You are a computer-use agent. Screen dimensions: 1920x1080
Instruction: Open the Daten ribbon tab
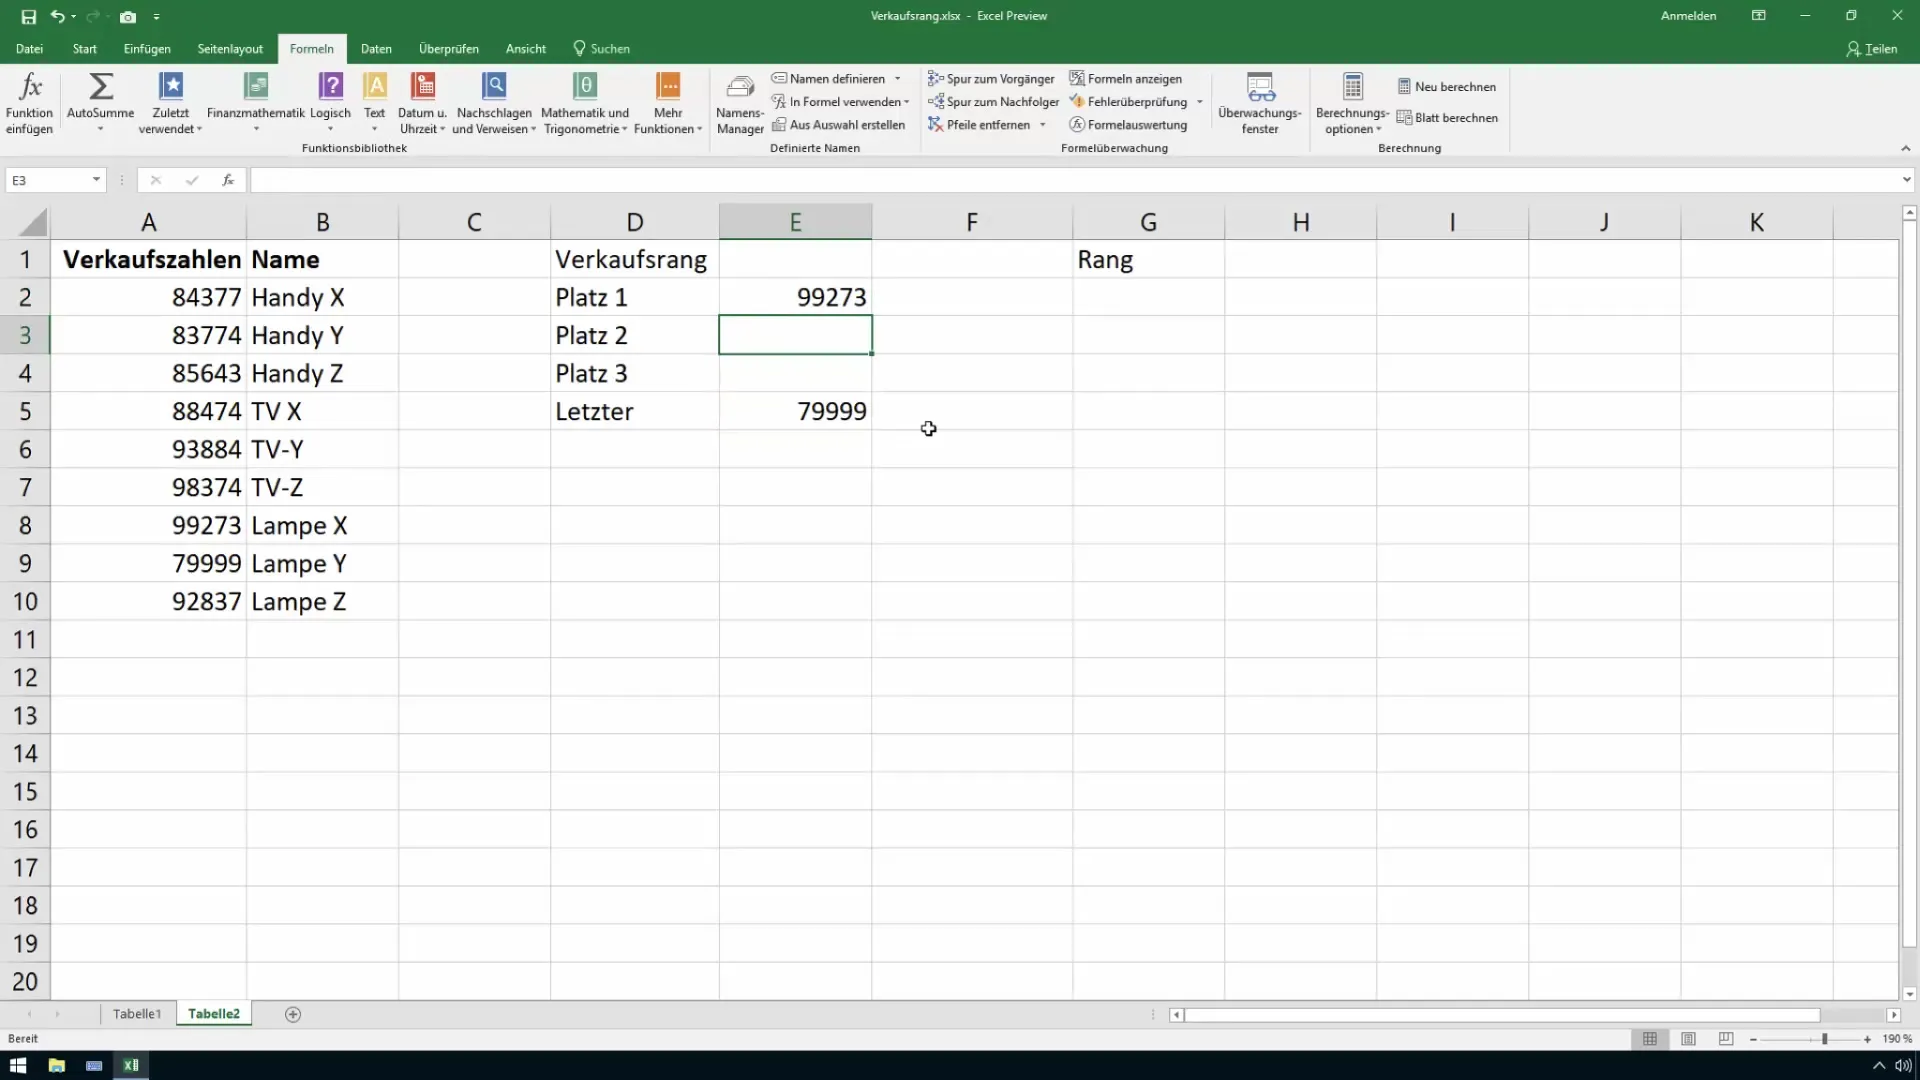click(376, 49)
